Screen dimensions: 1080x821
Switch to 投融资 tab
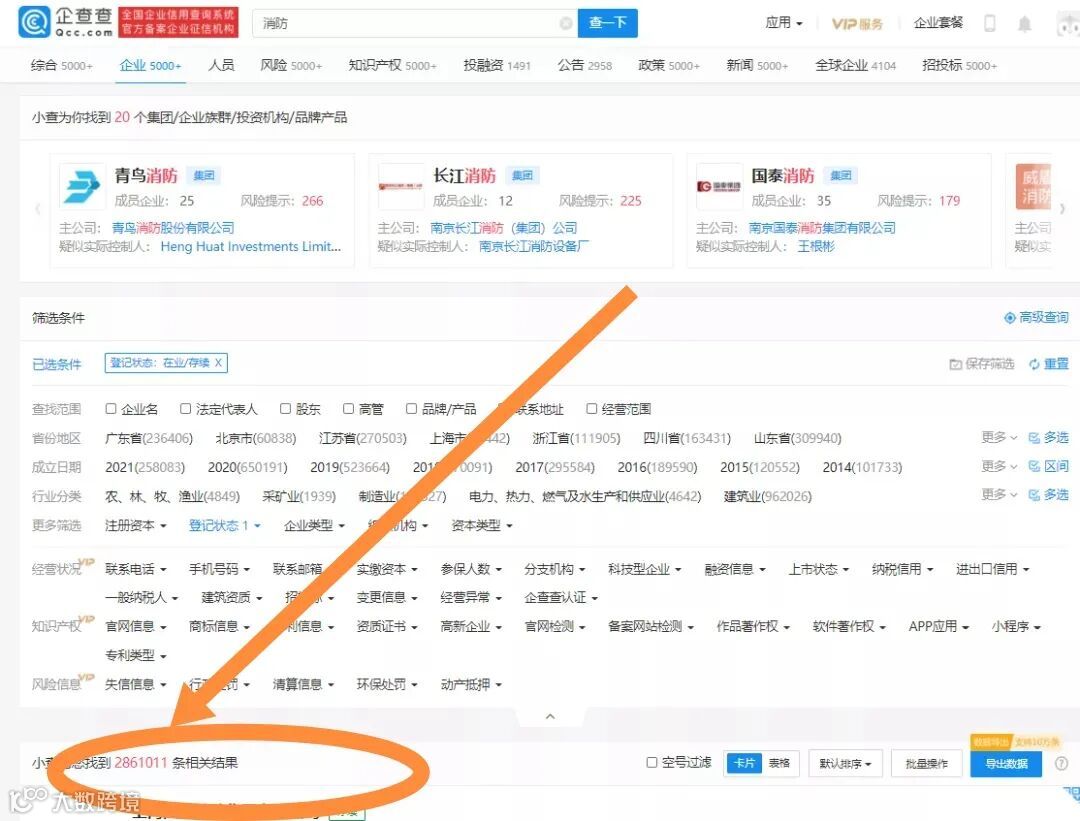pos(497,65)
